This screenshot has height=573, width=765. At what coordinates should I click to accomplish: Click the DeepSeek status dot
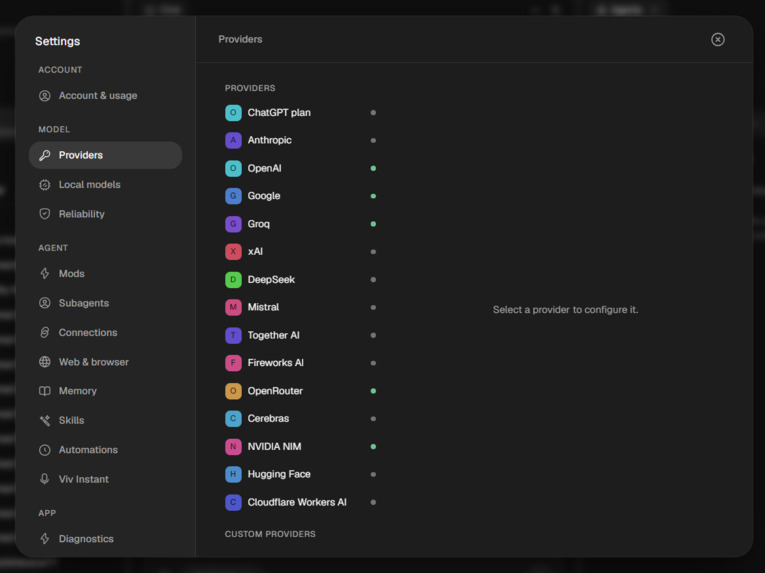click(x=373, y=280)
